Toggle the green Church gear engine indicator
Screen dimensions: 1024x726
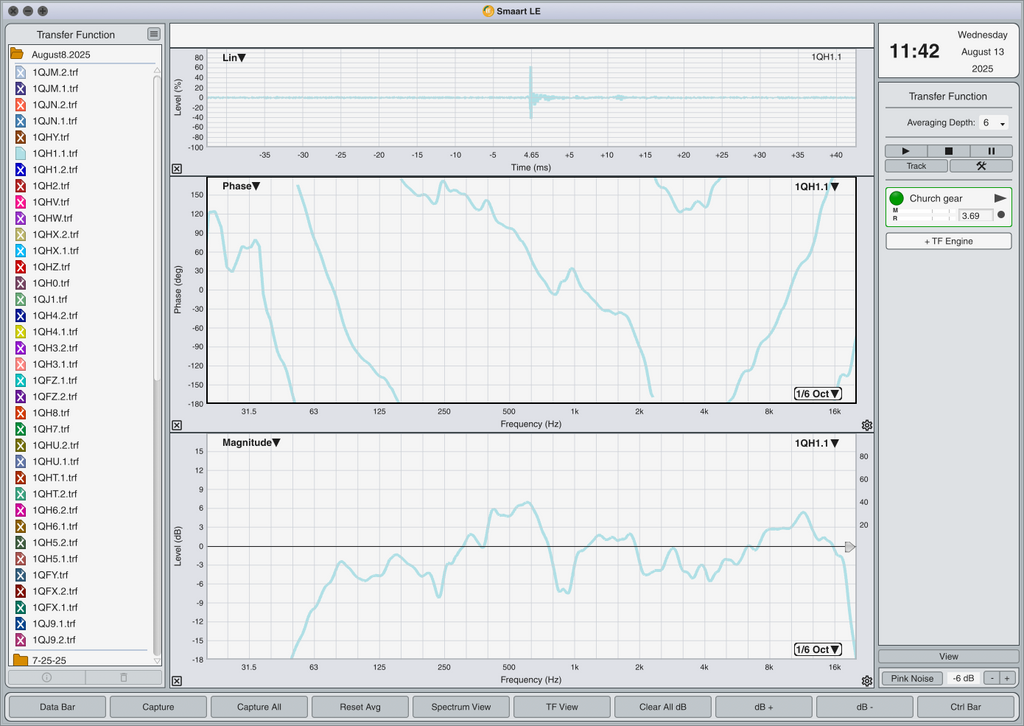pos(897,198)
